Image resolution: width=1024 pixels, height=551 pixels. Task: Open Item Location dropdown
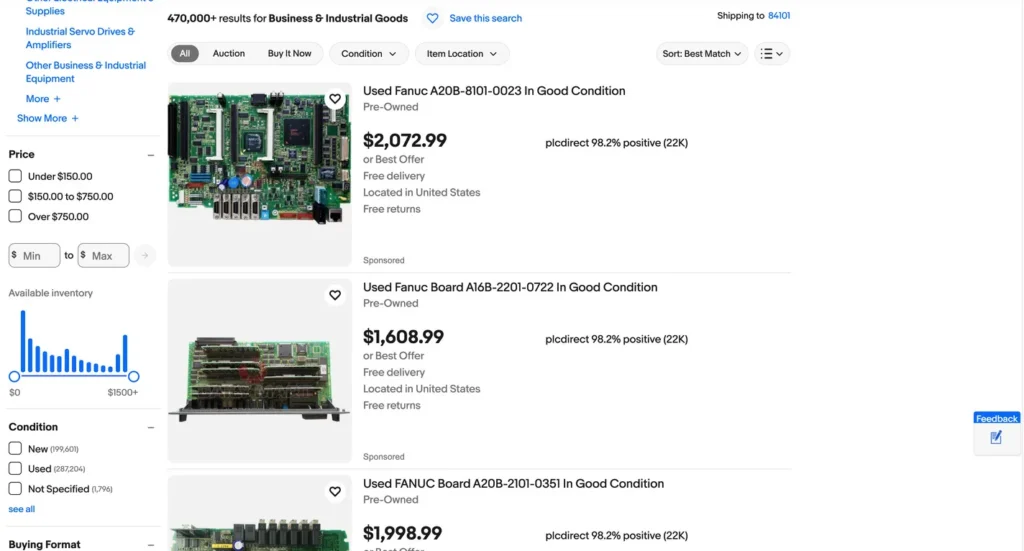[x=462, y=54]
